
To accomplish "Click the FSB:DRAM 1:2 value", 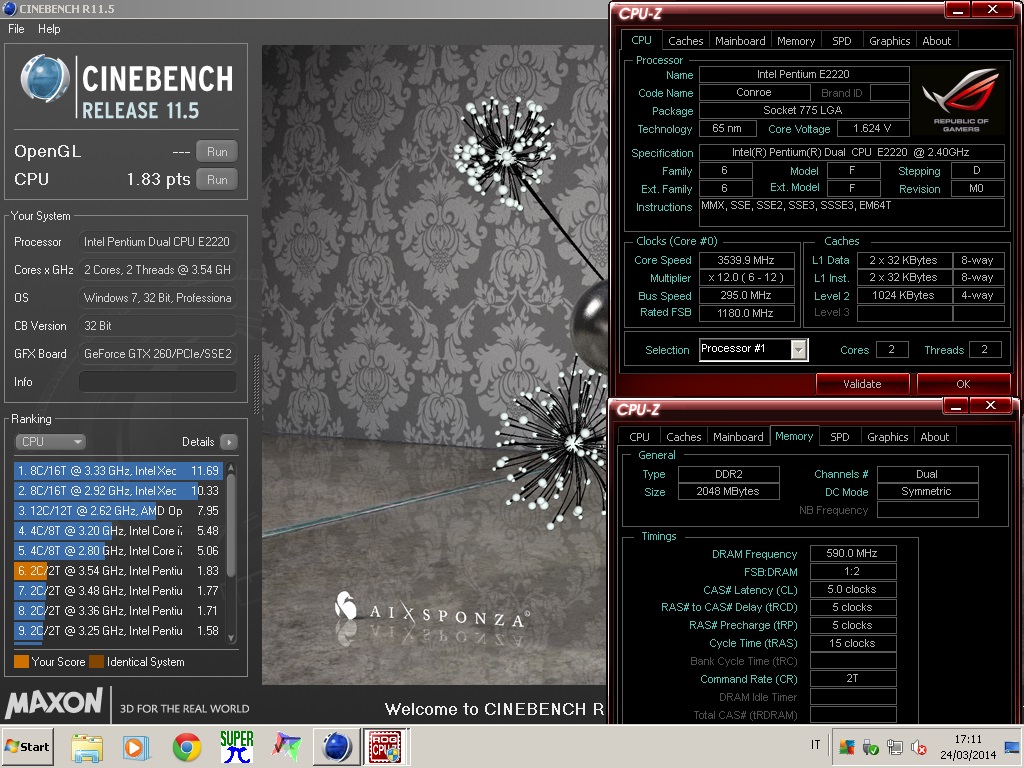I will [x=852, y=571].
